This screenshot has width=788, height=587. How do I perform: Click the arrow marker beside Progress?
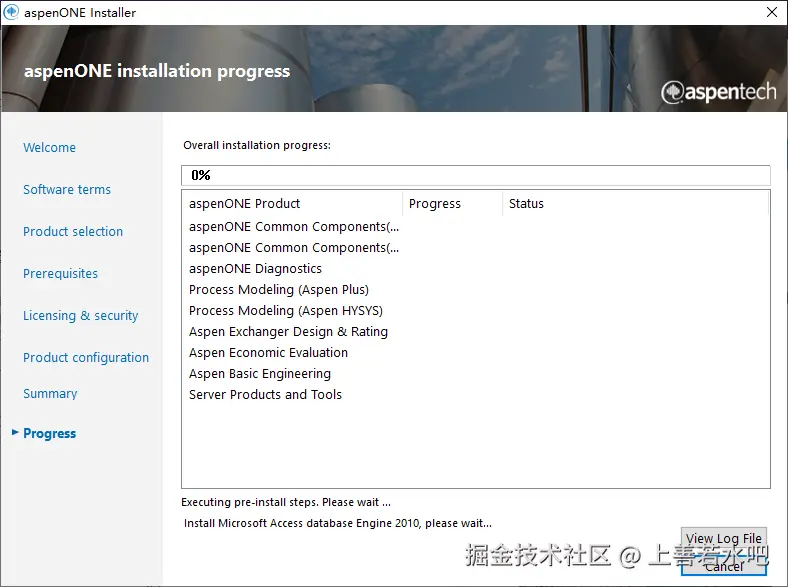15,432
